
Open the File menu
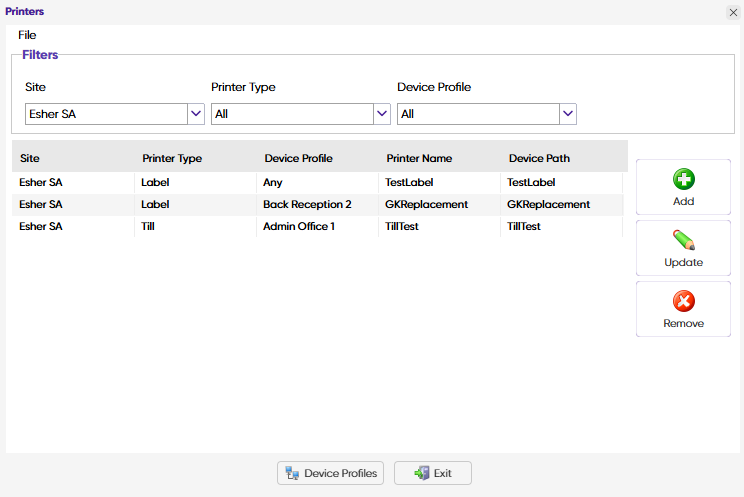(x=27, y=35)
